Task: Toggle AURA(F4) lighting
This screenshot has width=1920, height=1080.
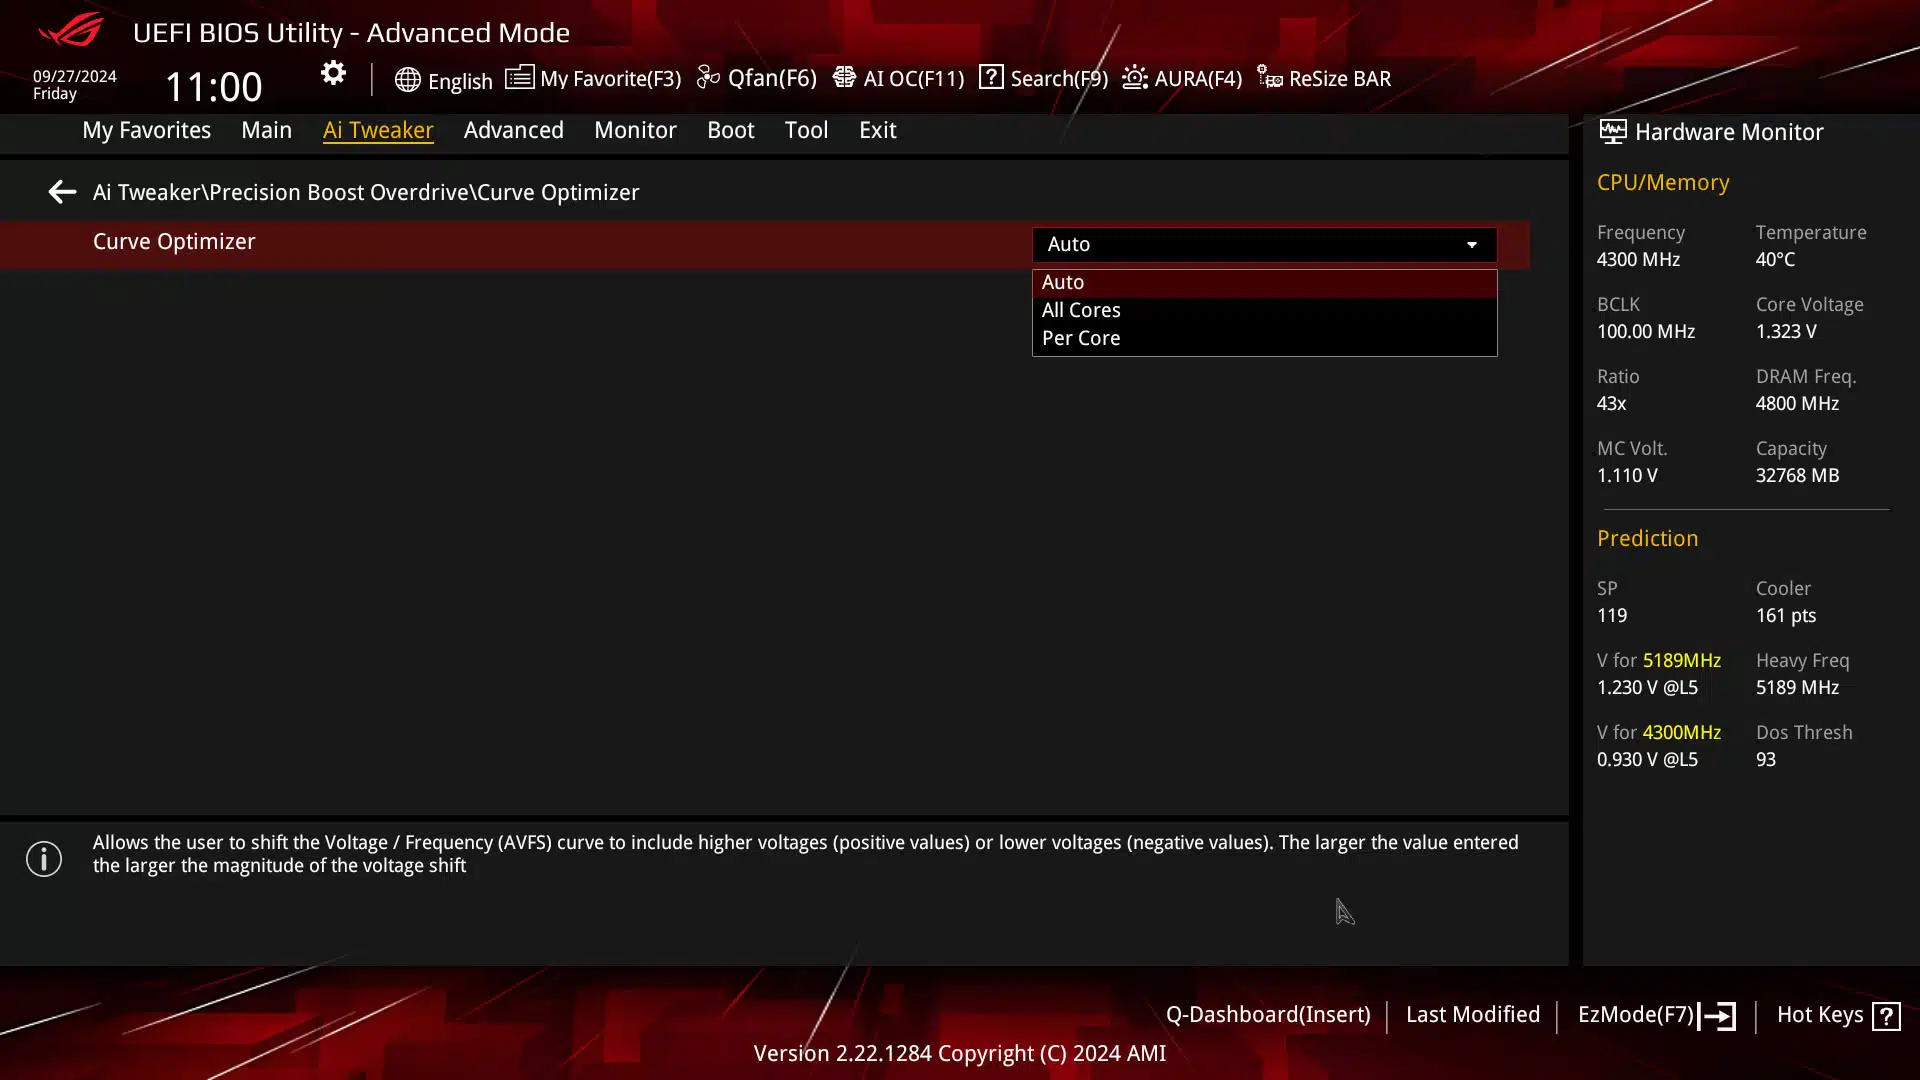Action: click(x=1198, y=78)
